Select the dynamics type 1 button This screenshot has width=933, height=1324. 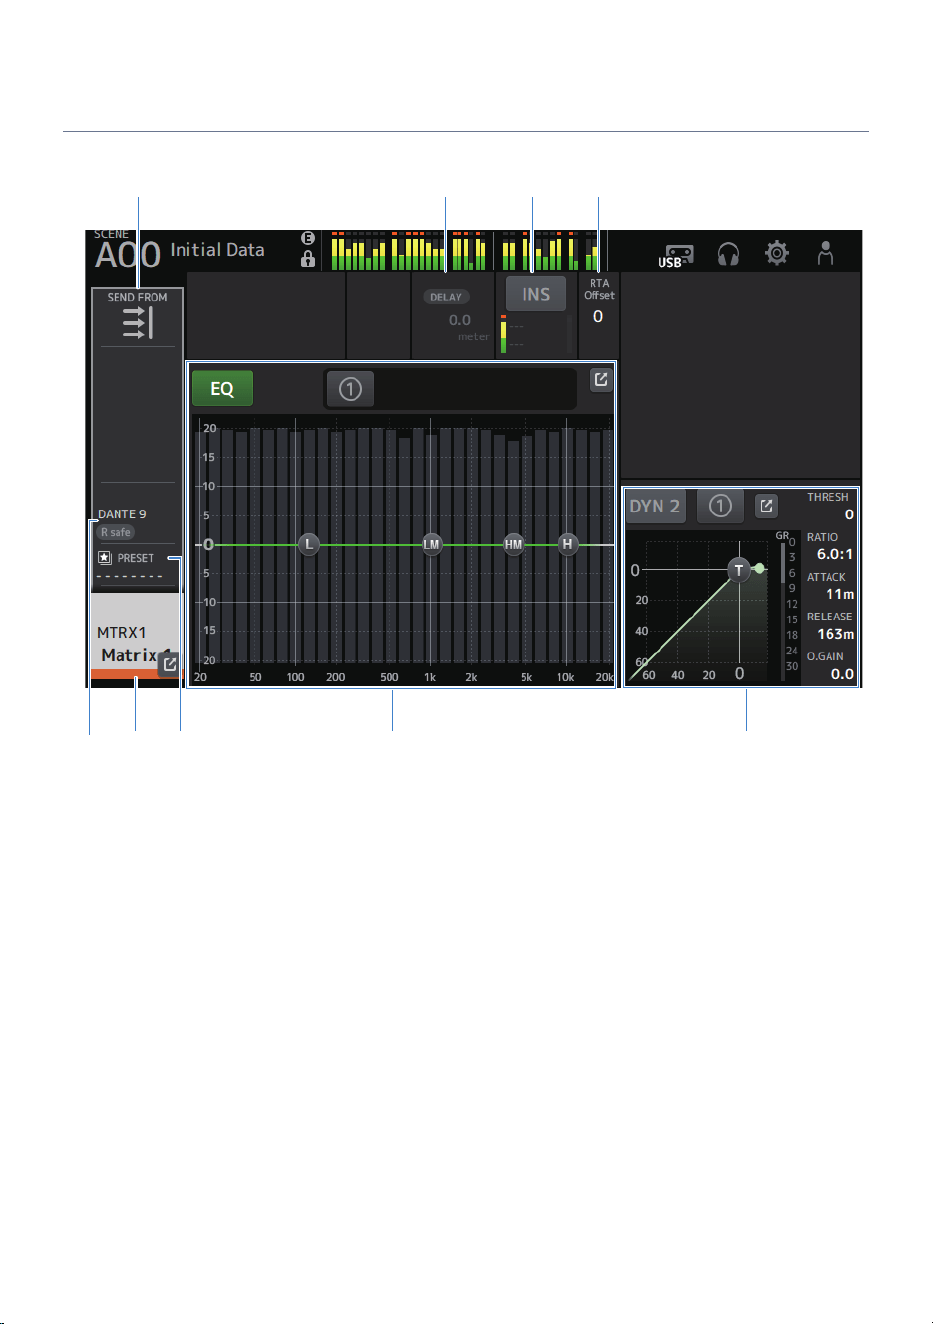pos(720,506)
